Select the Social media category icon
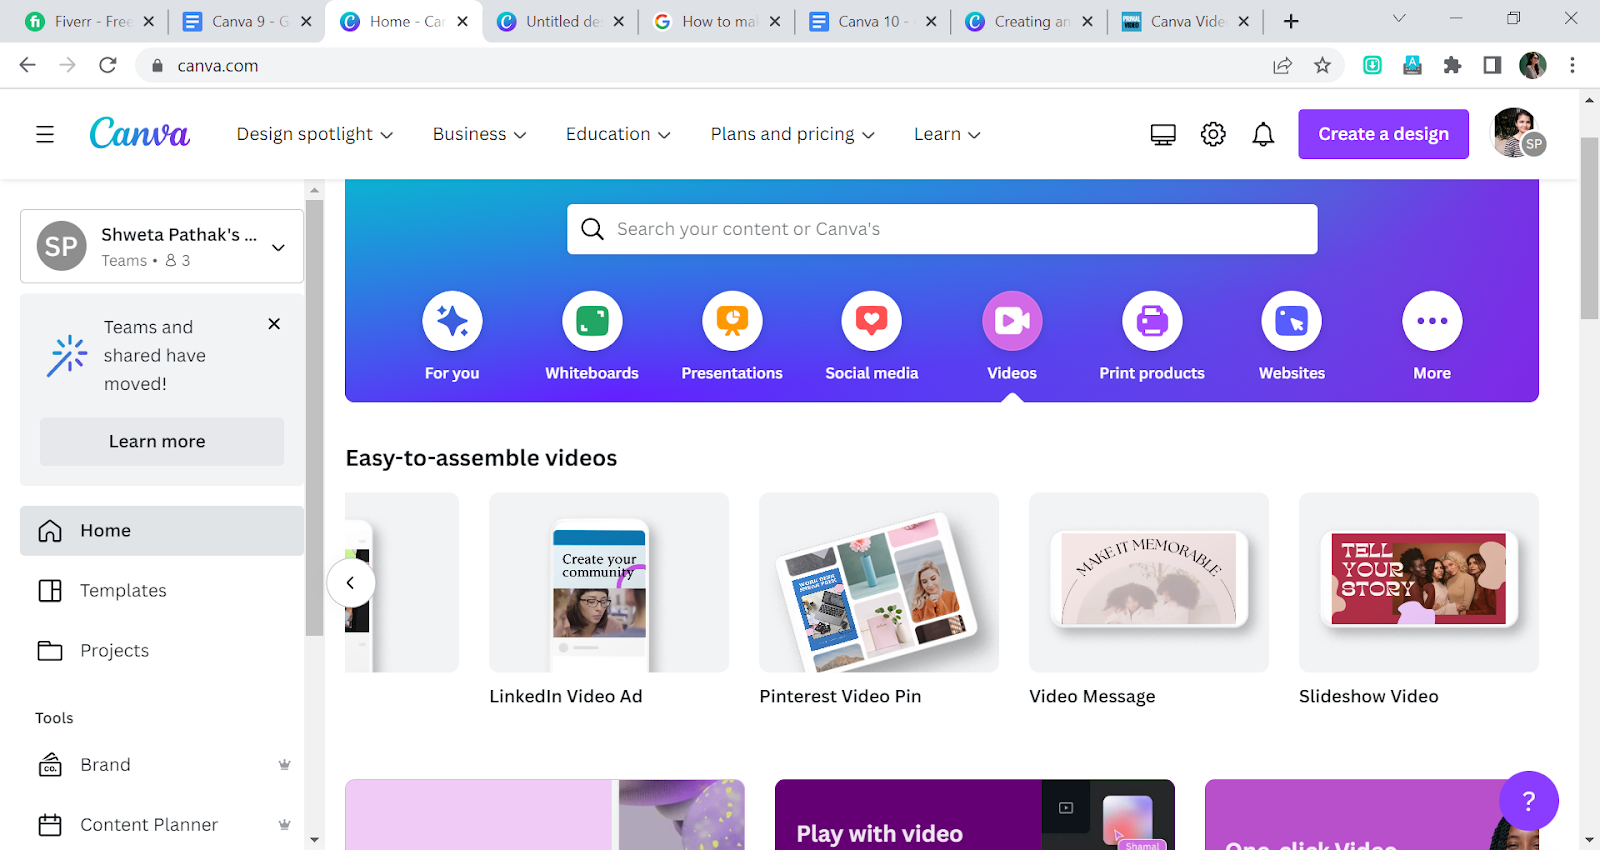 (872, 321)
